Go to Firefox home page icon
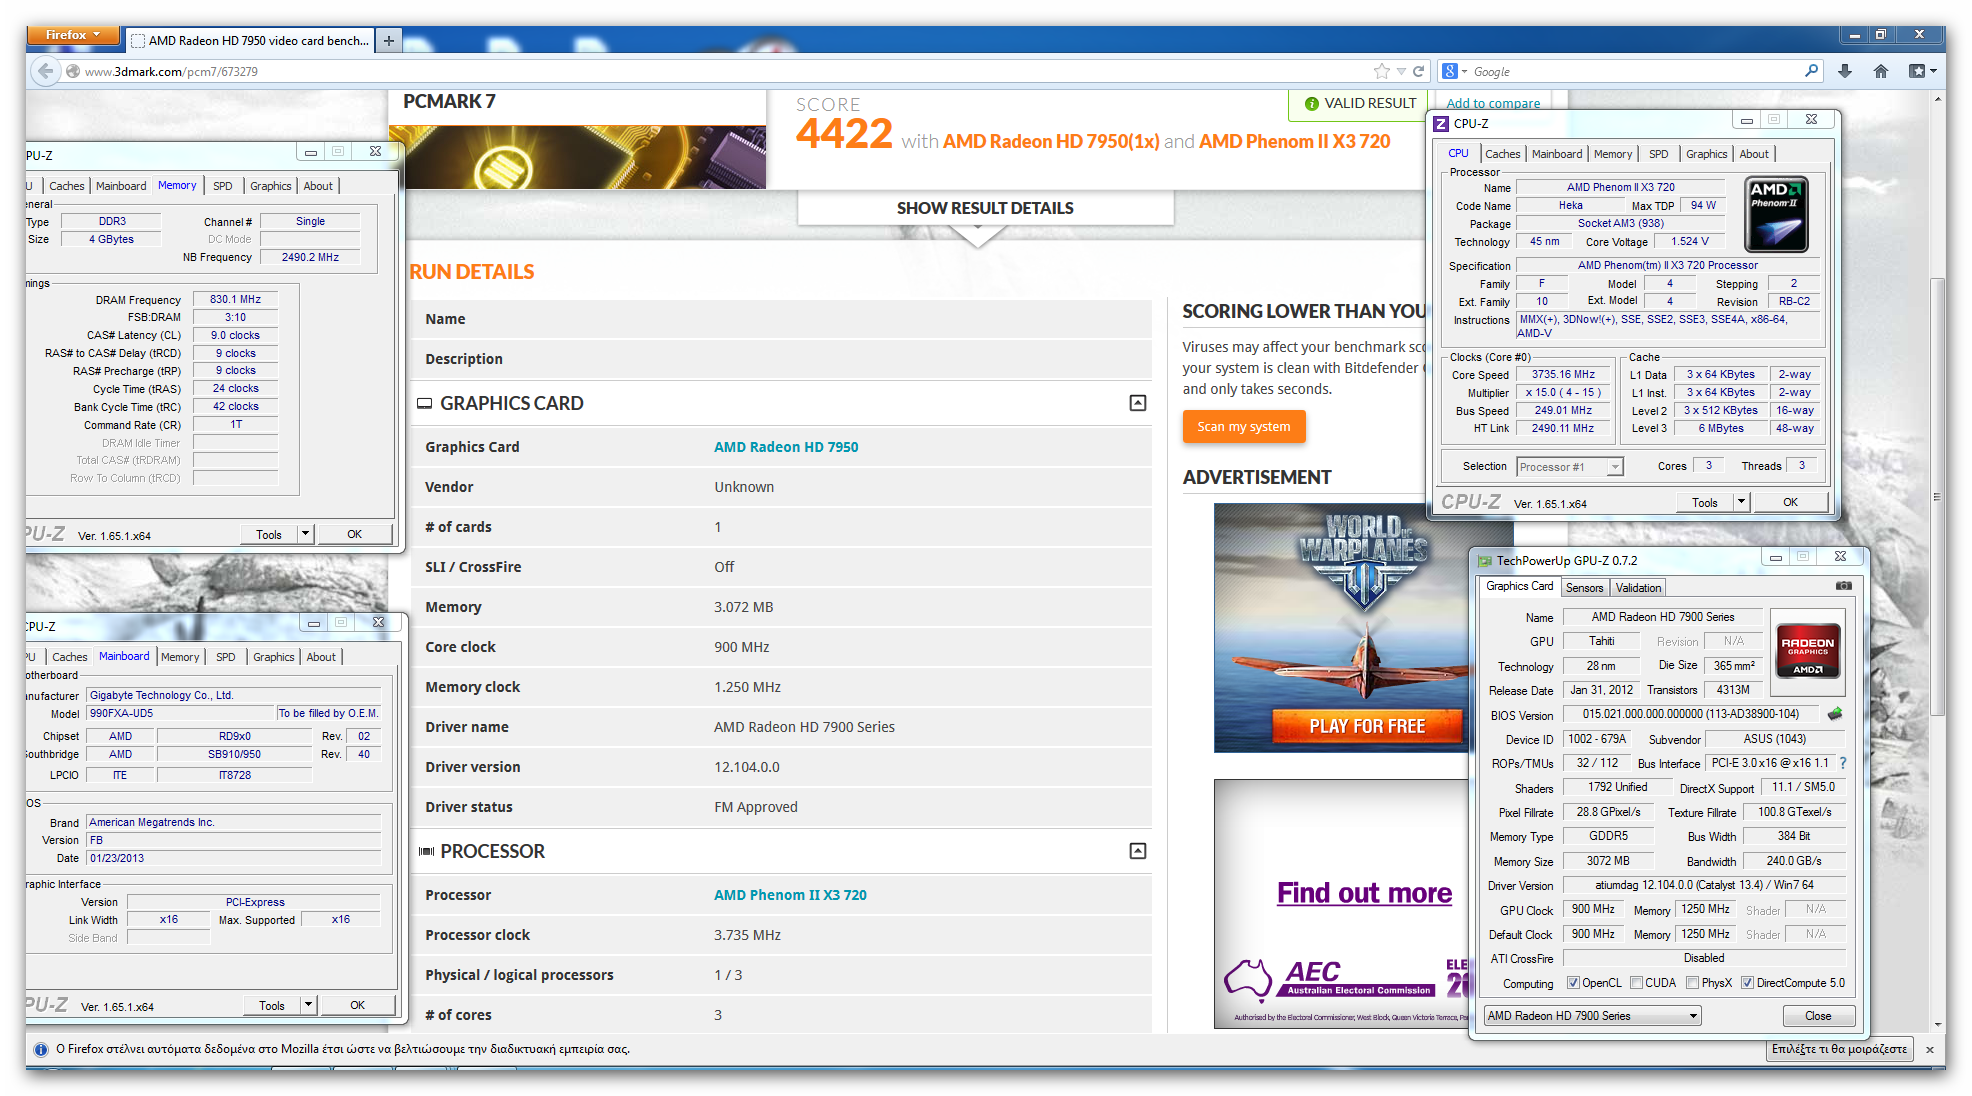 1881,71
